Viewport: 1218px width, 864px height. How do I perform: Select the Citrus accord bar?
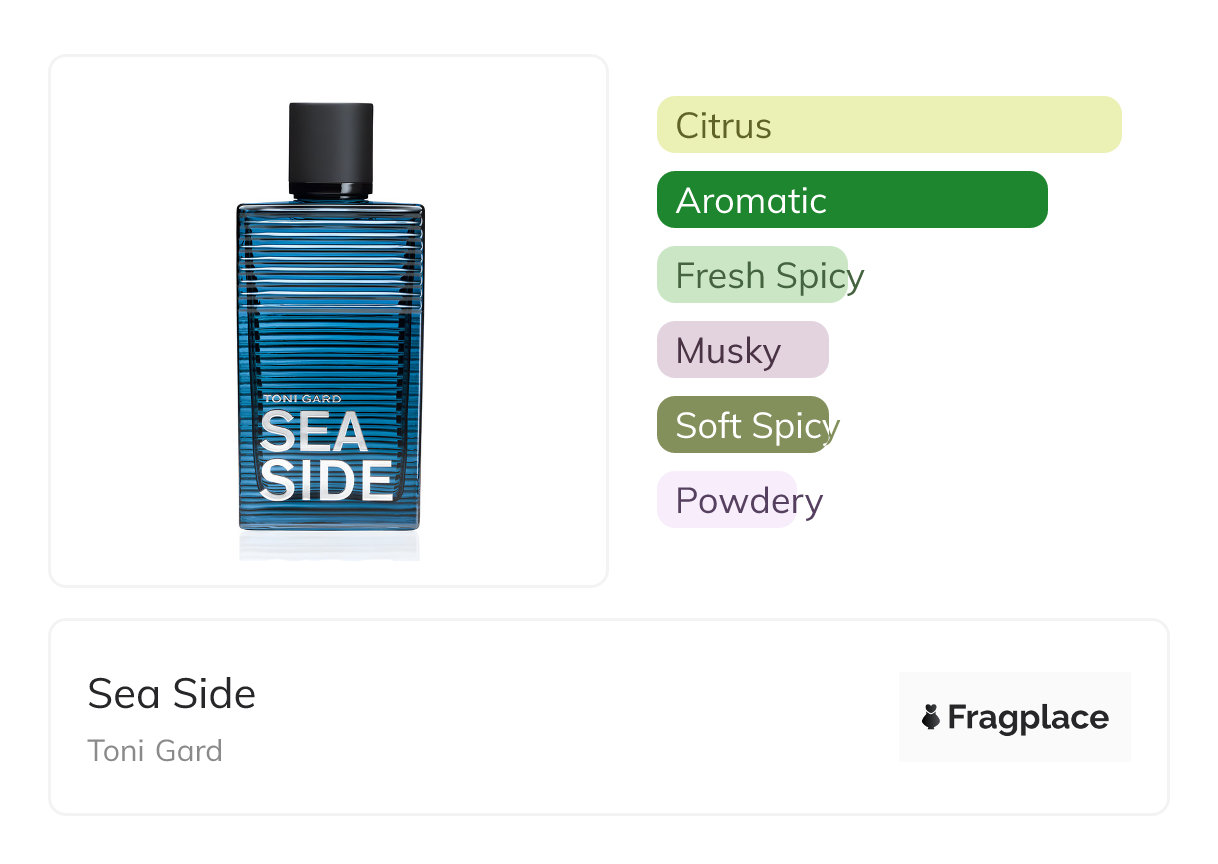click(x=888, y=125)
